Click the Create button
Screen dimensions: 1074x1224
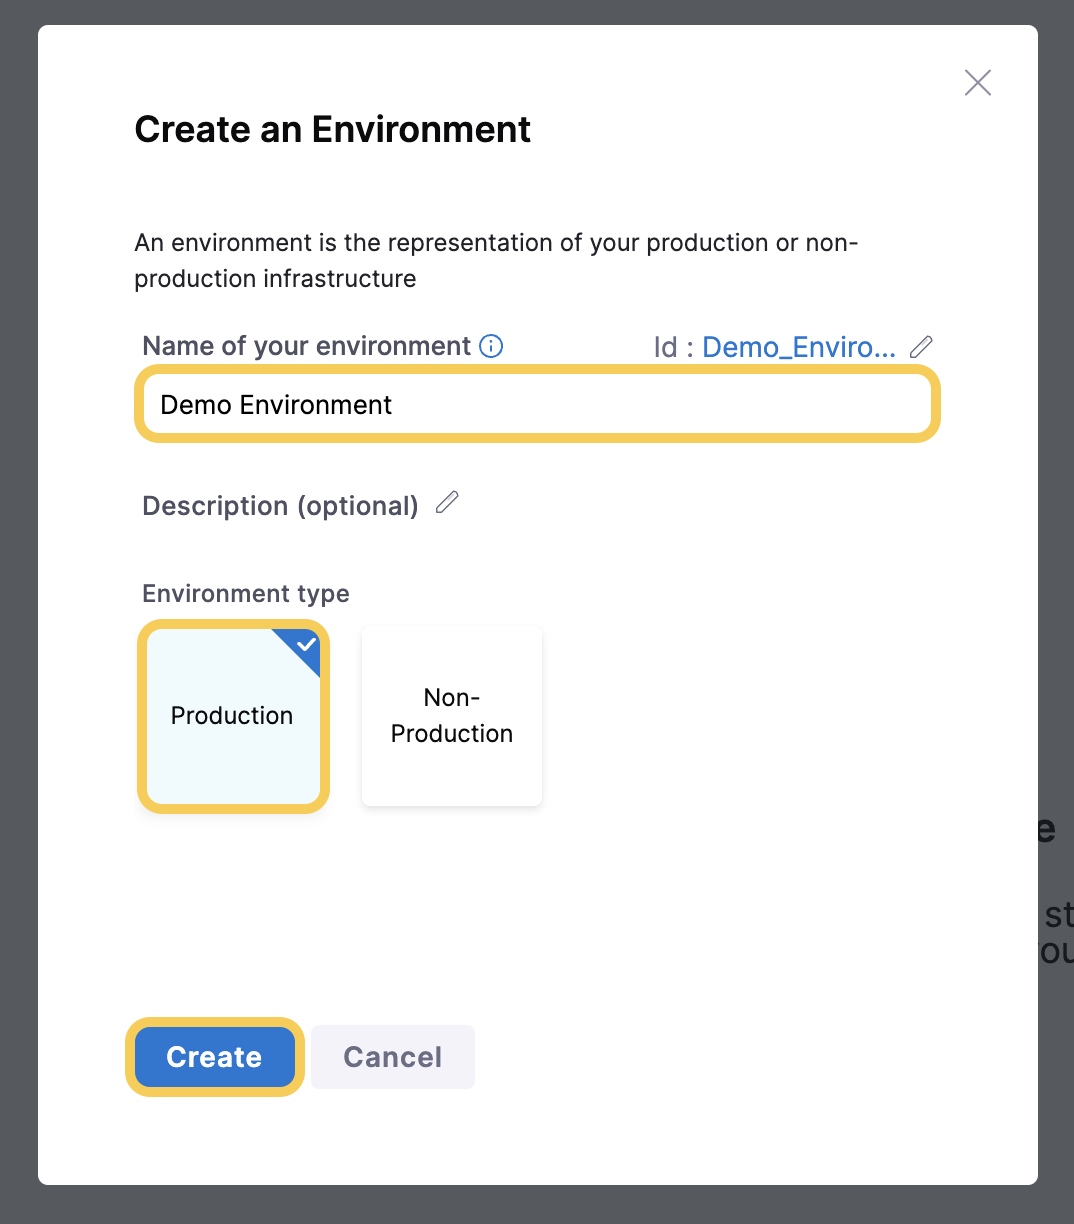pos(214,1057)
